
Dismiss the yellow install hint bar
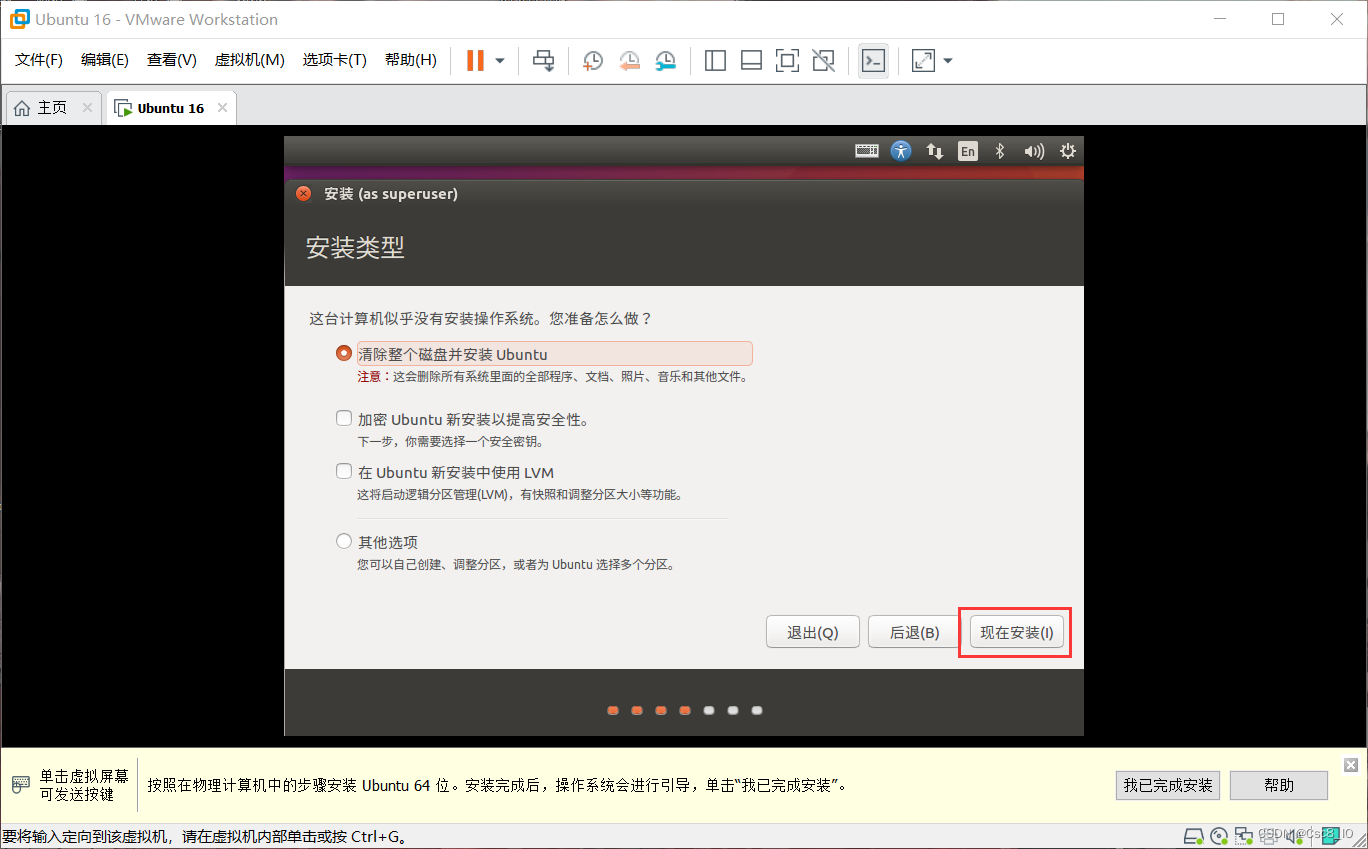click(1351, 765)
